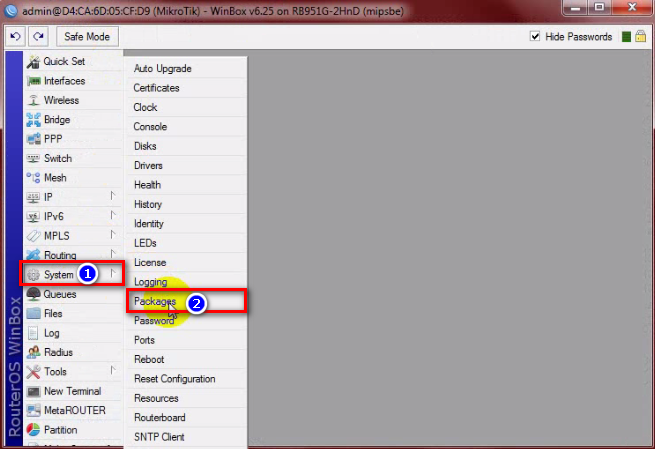Click the Undo arrow icon
Image resolution: width=655 pixels, height=449 pixels.
tap(15, 36)
